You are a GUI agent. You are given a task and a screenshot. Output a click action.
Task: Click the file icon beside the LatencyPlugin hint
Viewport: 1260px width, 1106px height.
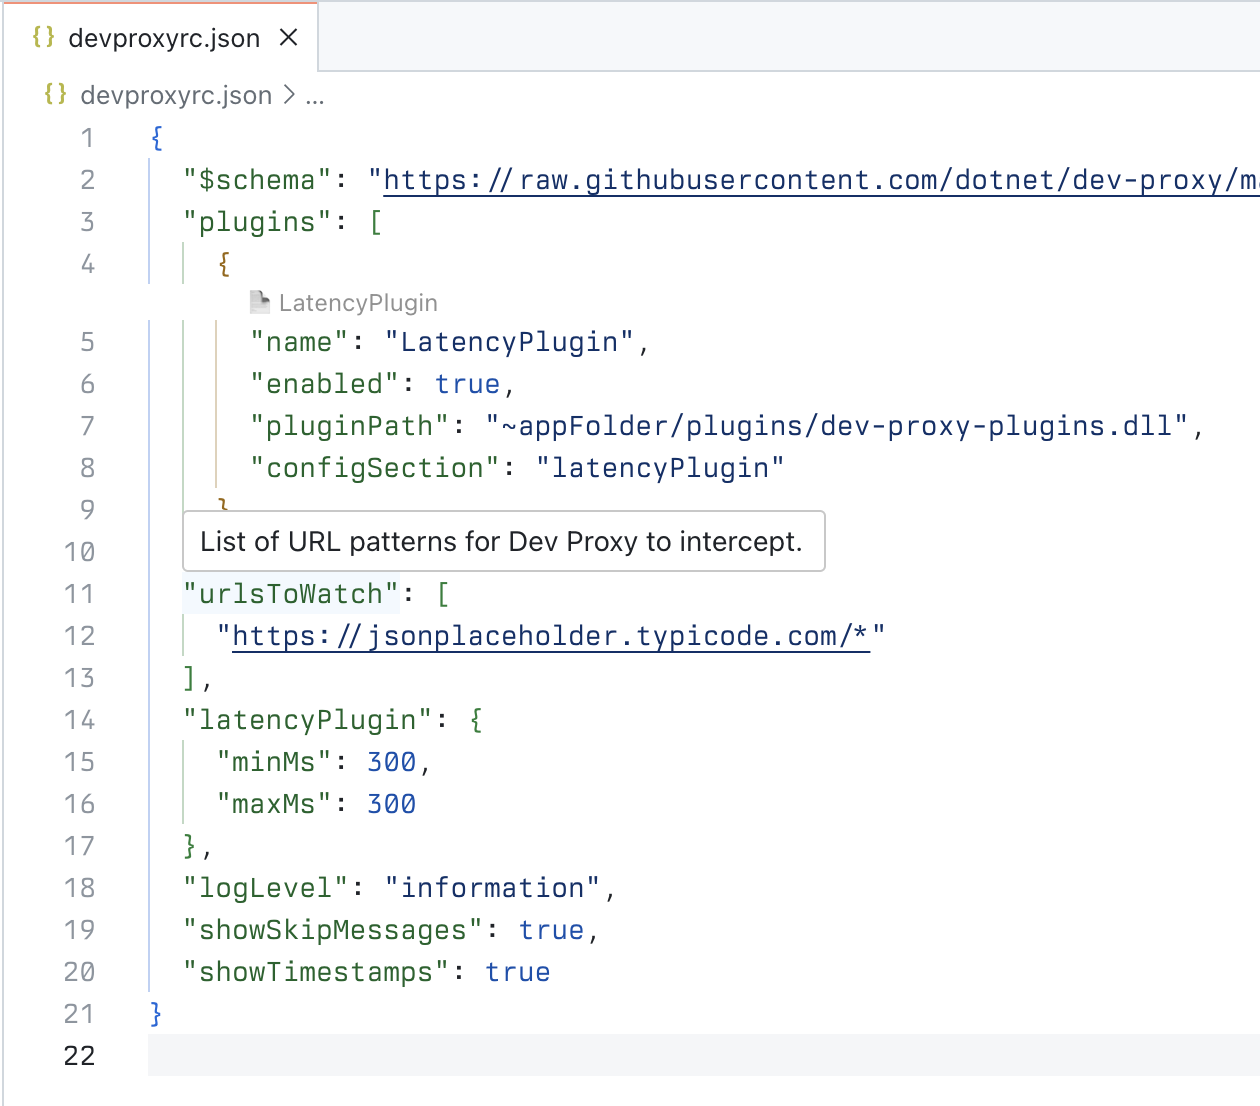click(260, 301)
